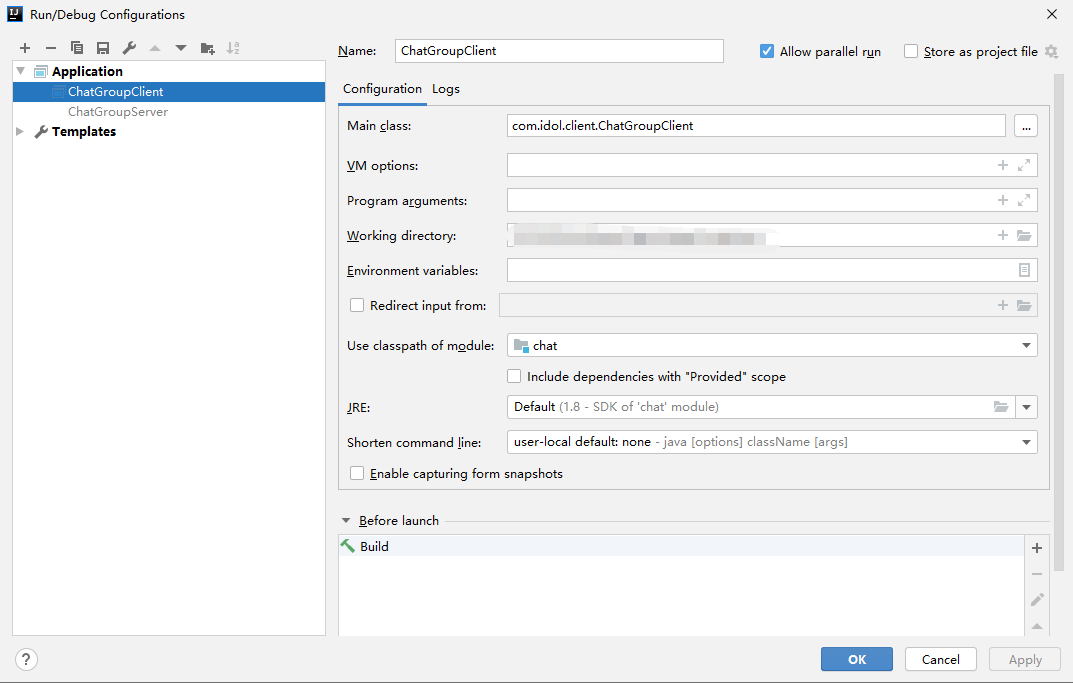Open help with question mark button
The width and height of the screenshot is (1073, 683).
click(26, 660)
